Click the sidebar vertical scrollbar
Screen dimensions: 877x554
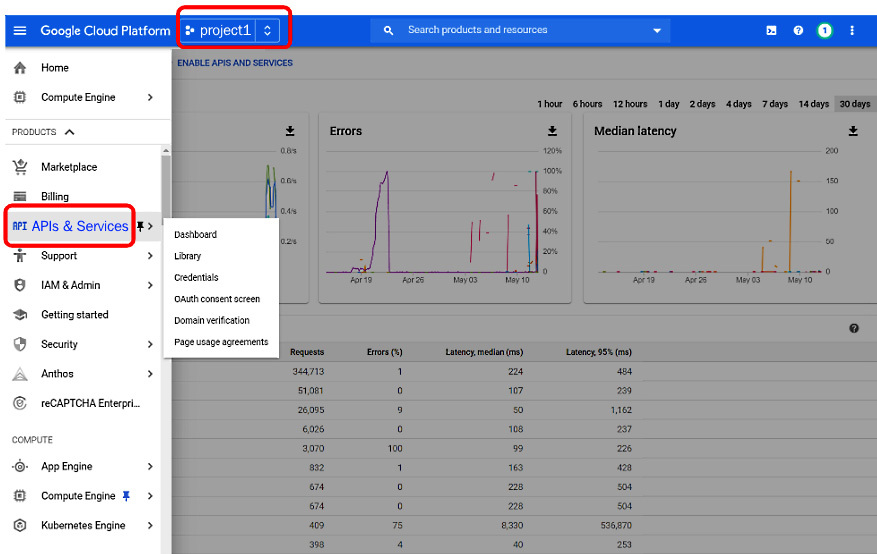click(x=166, y=190)
